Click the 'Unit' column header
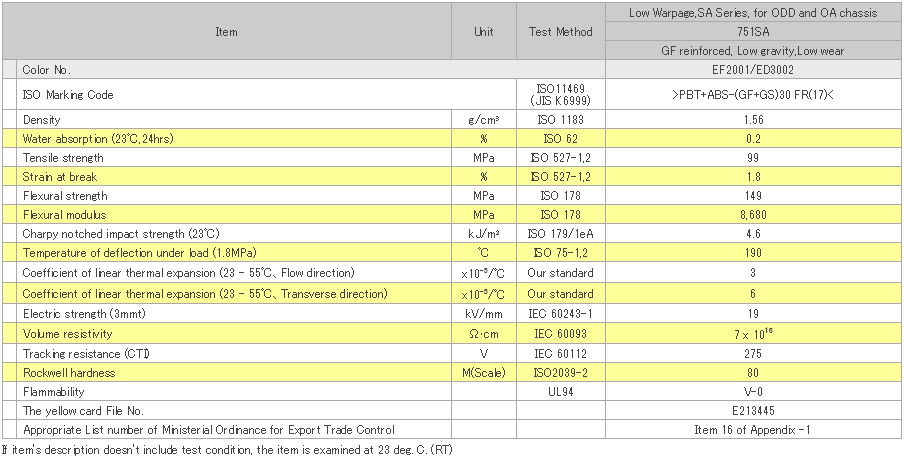The height and width of the screenshot is (463, 904). coord(484,32)
